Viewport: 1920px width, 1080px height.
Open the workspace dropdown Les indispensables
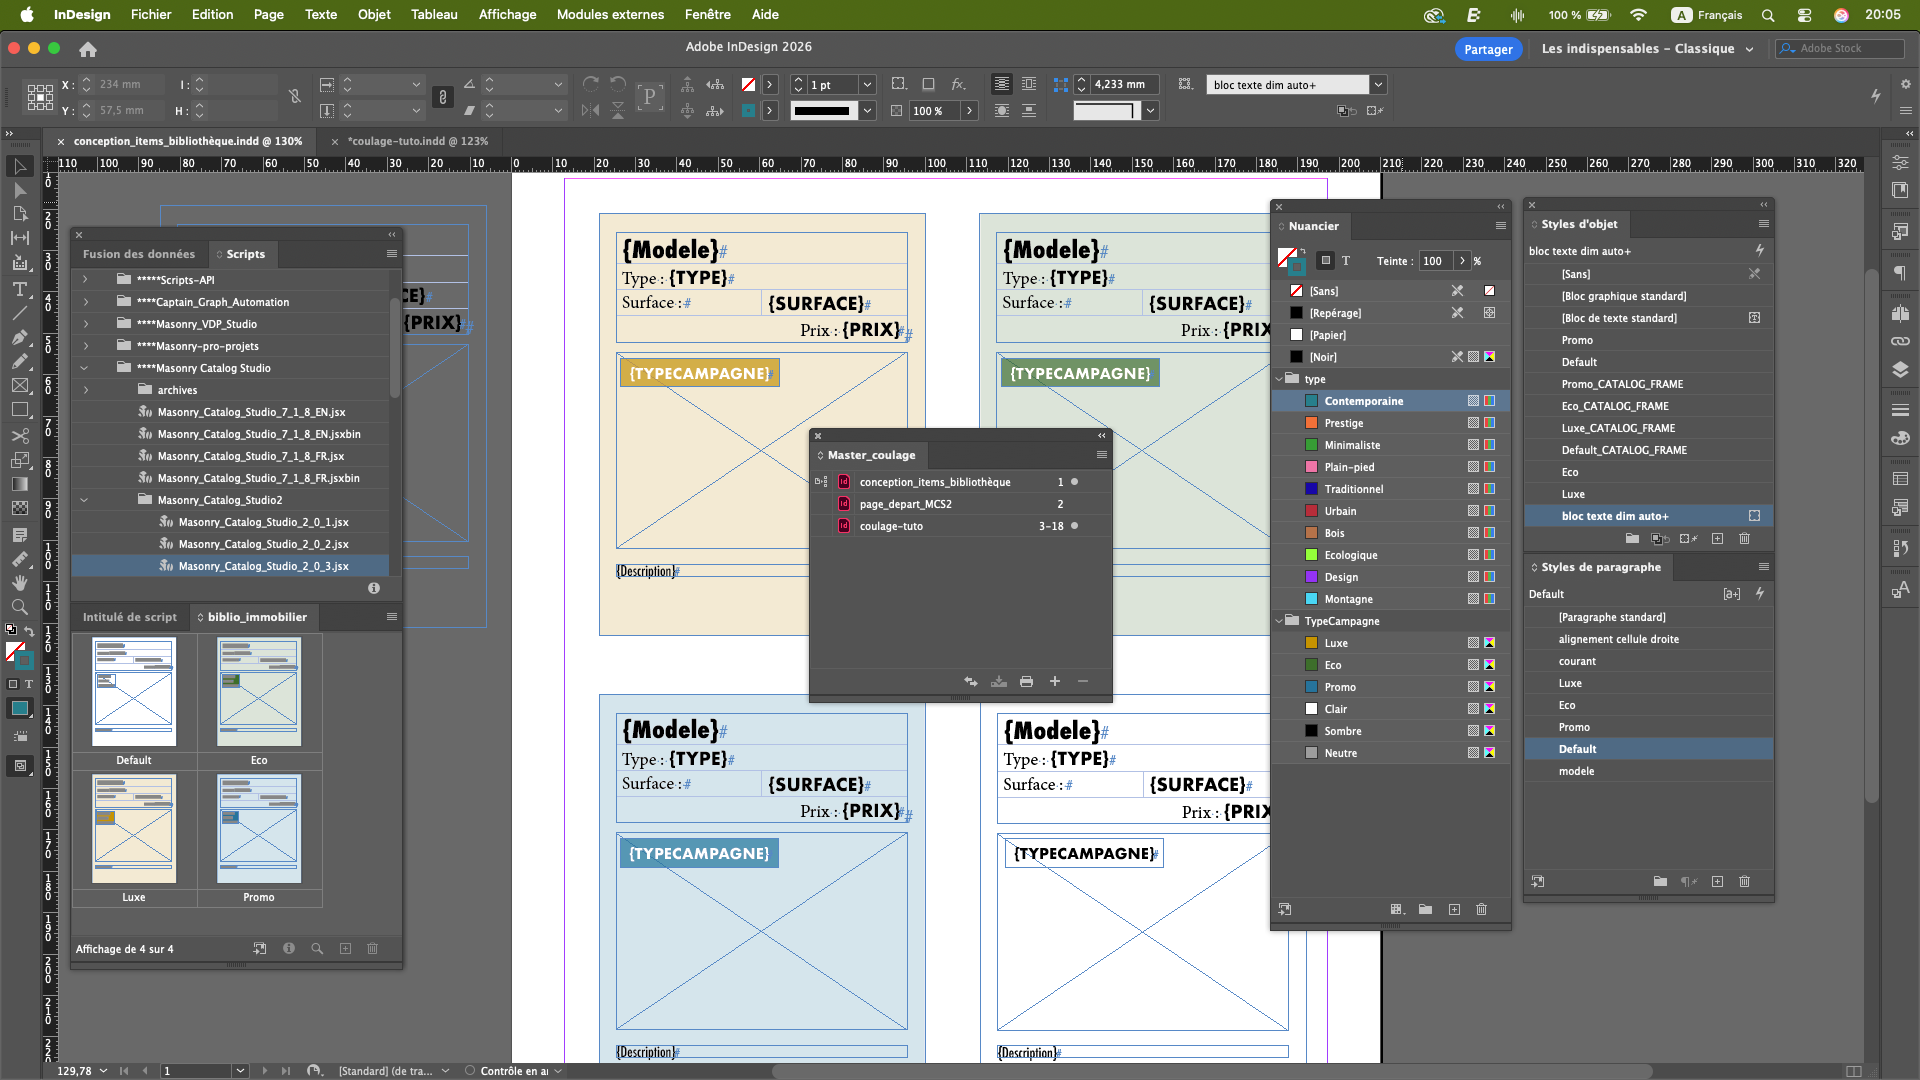point(1647,49)
